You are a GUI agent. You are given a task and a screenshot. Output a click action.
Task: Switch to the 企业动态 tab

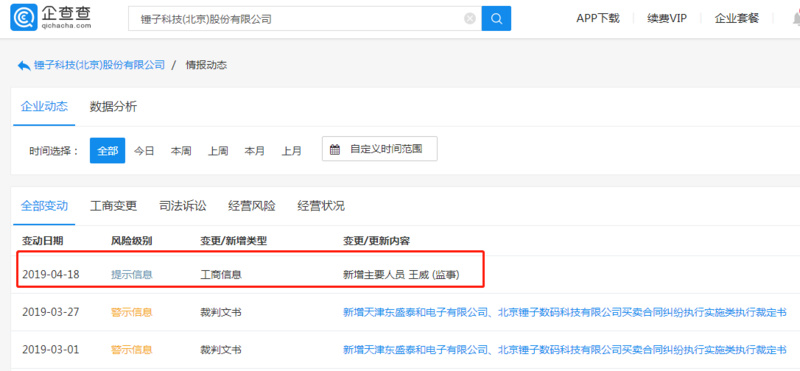point(44,107)
